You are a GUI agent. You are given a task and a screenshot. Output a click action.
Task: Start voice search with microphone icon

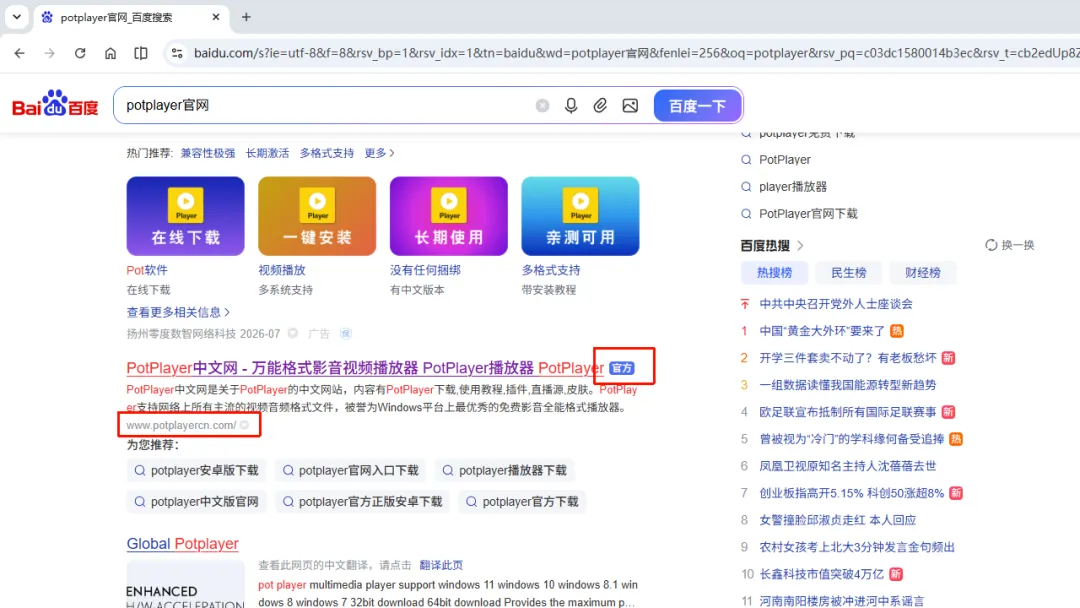pos(571,105)
